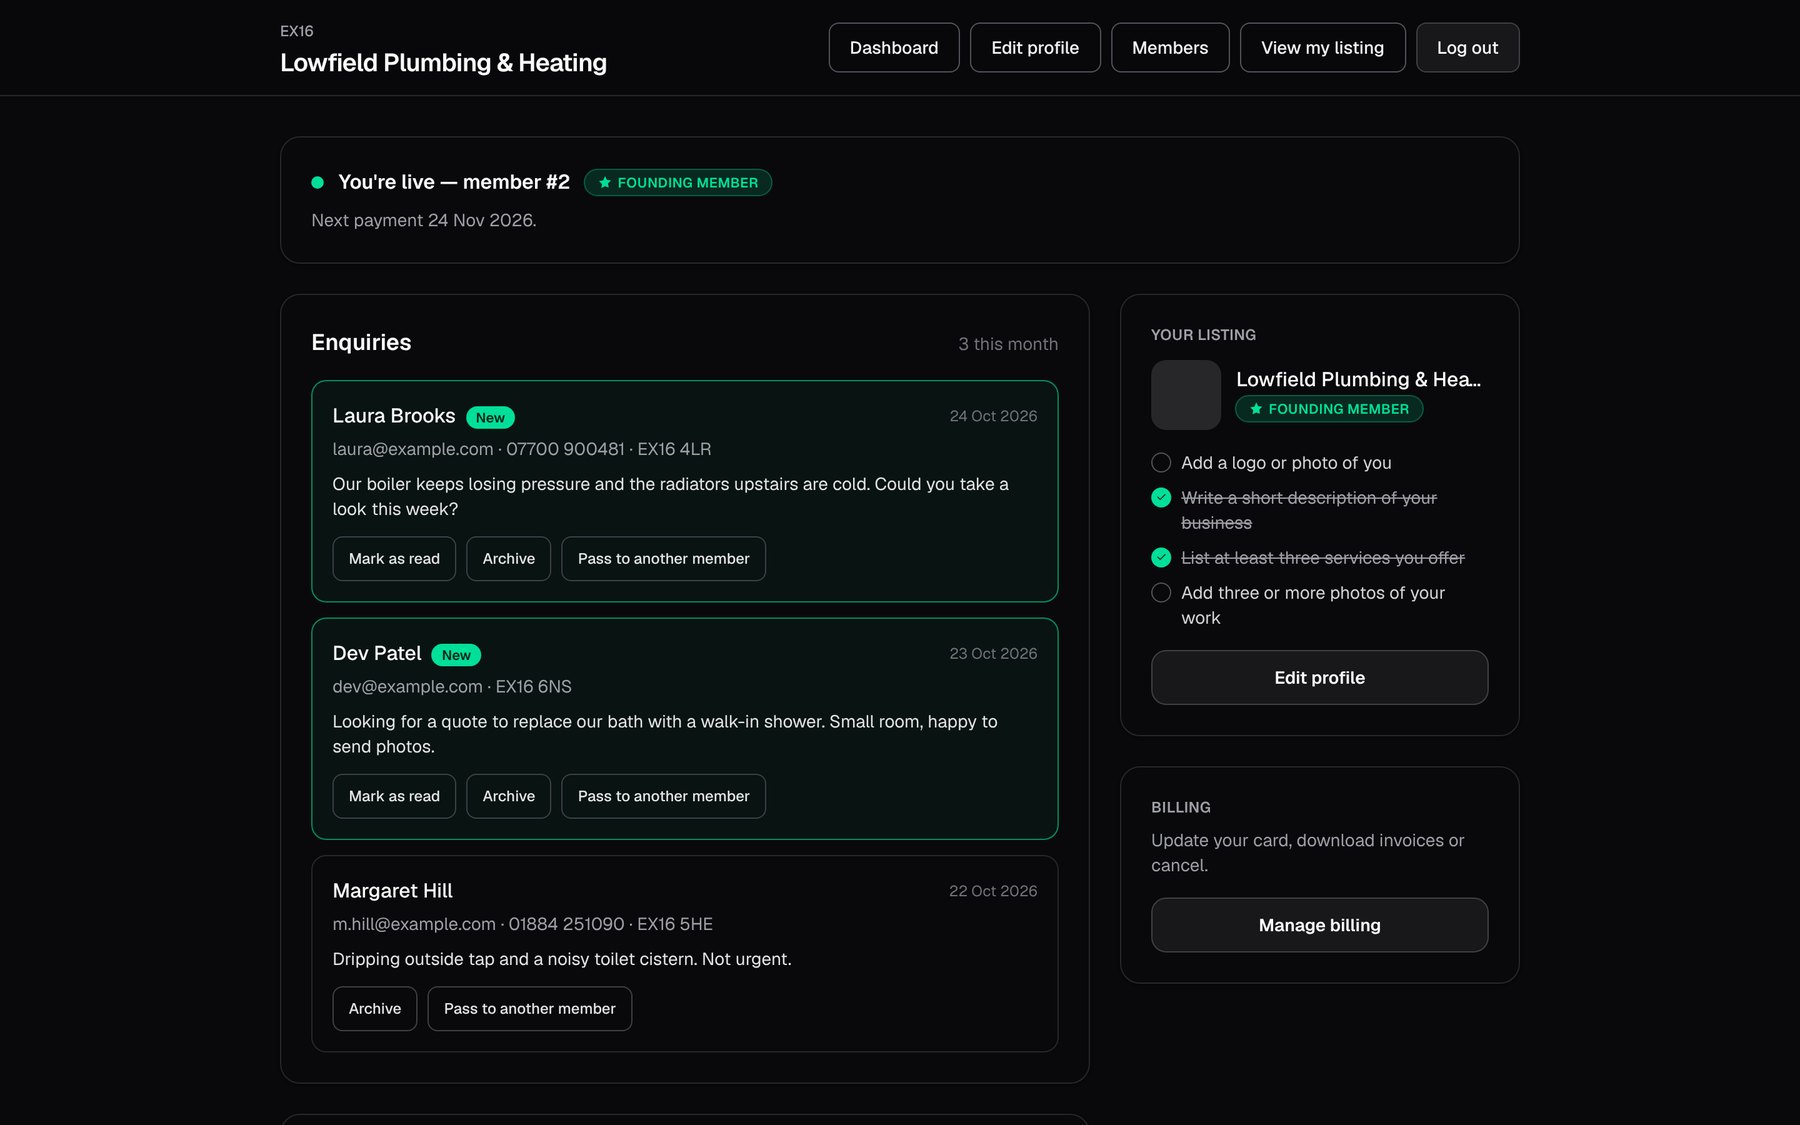Open View my listing
The image size is (1800, 1125).
[1322, 48]
